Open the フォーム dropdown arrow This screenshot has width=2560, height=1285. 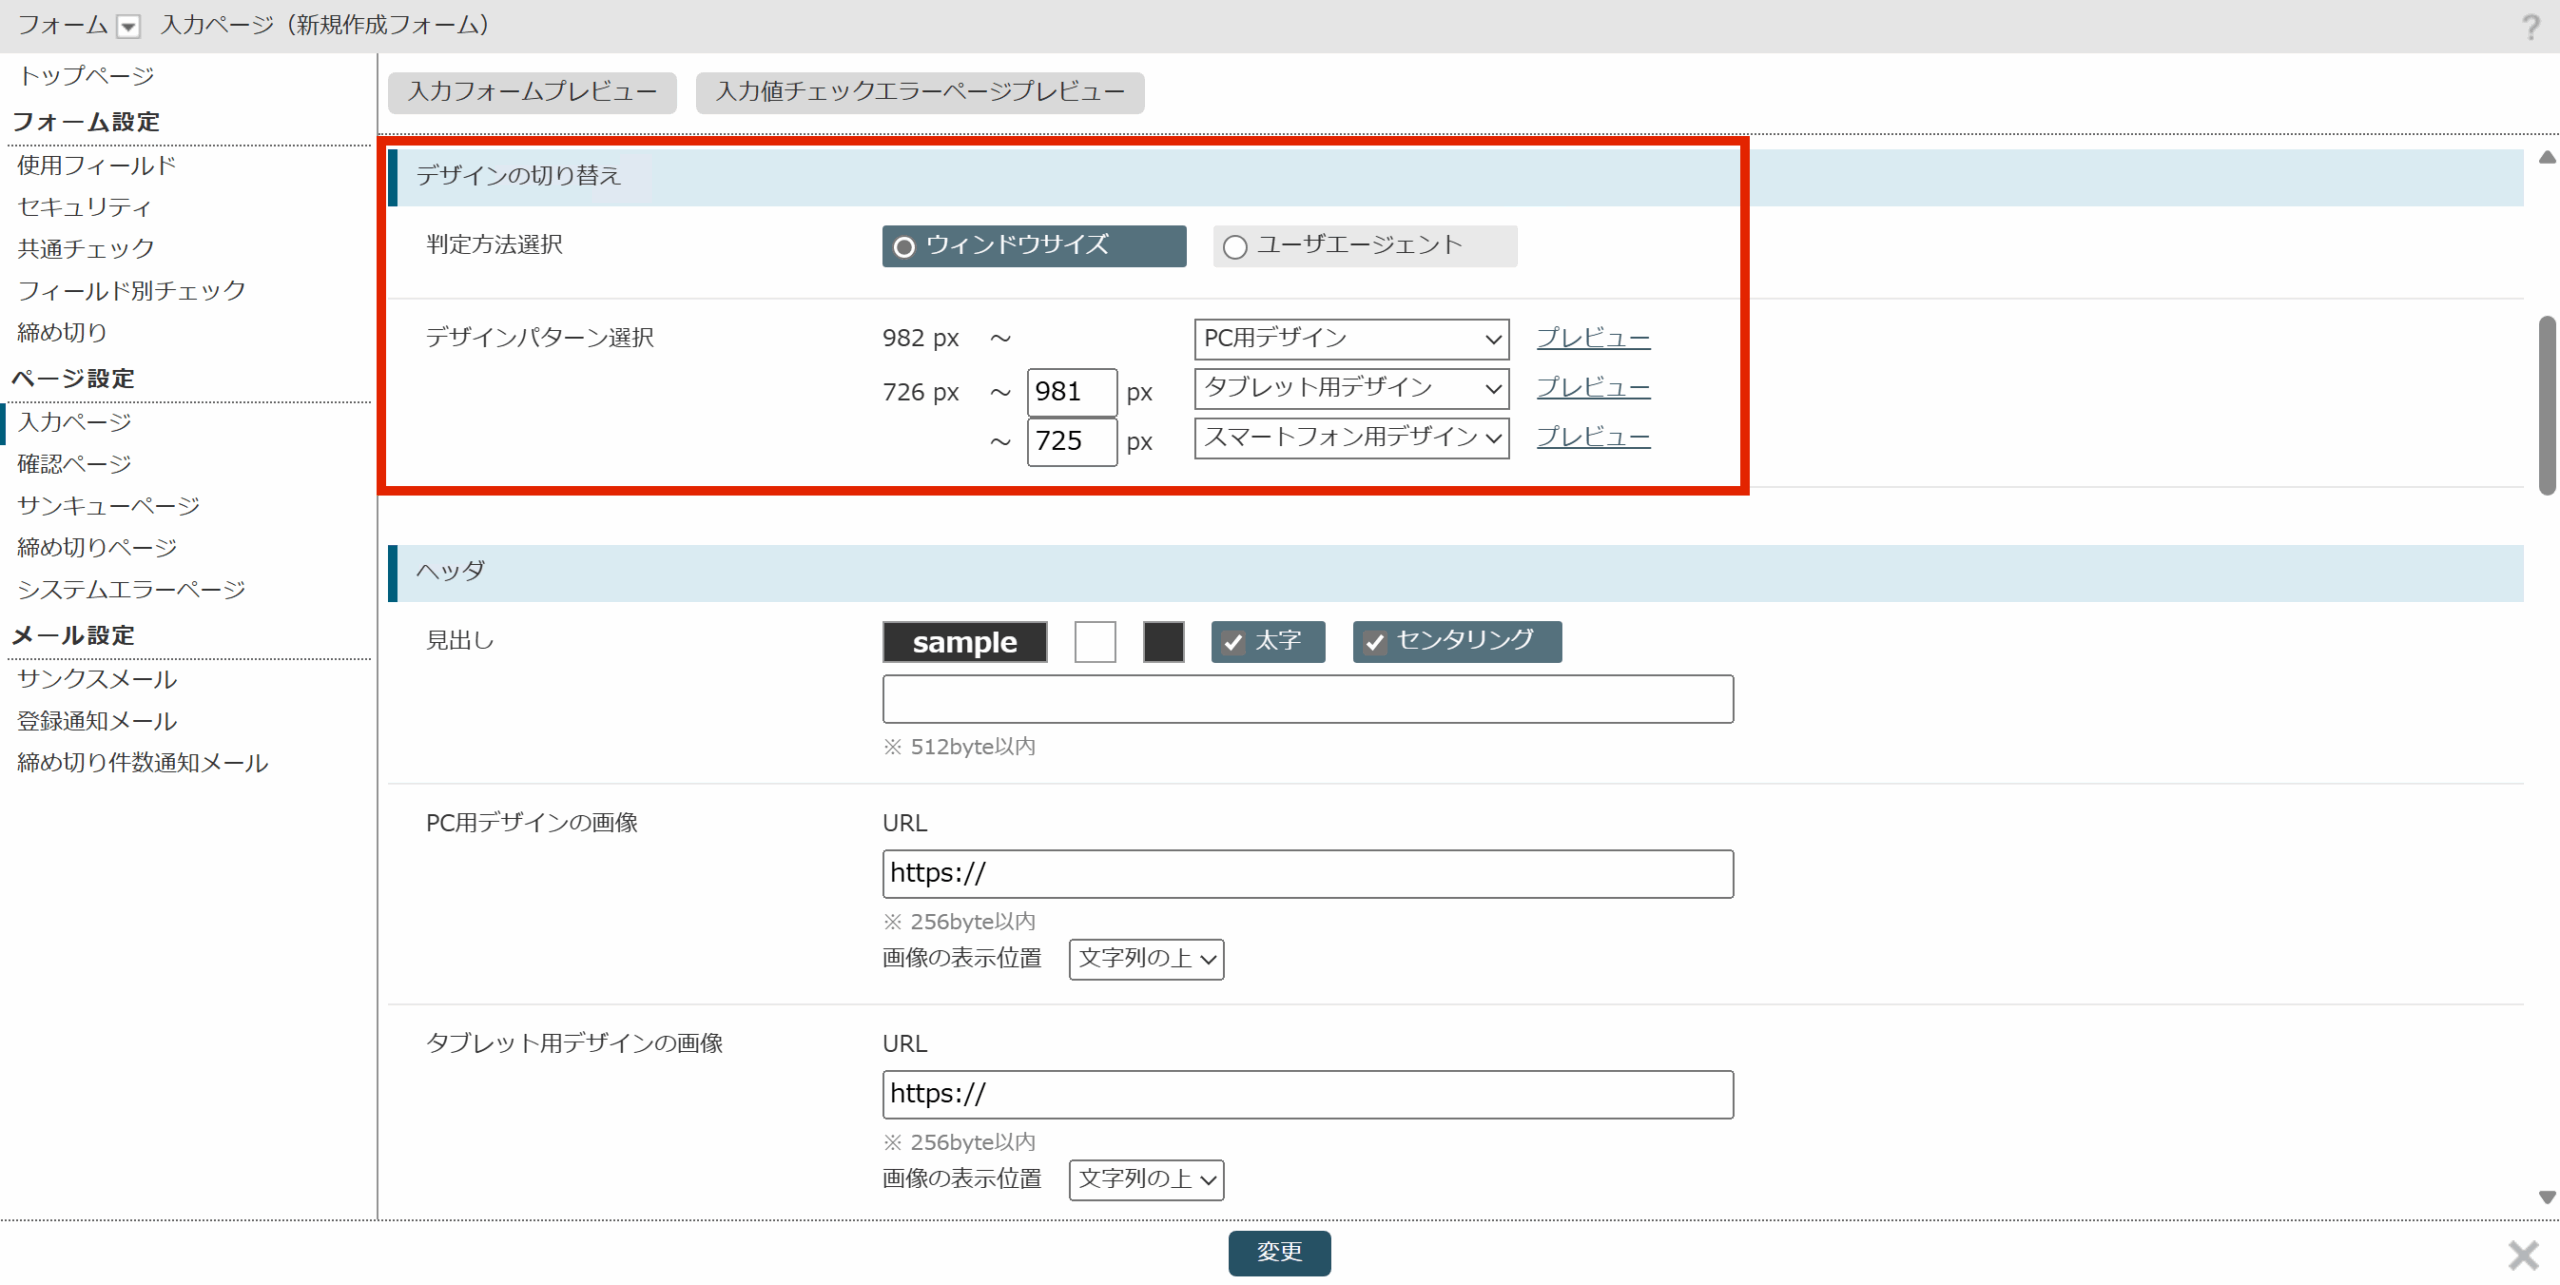[x=128, y=27]
